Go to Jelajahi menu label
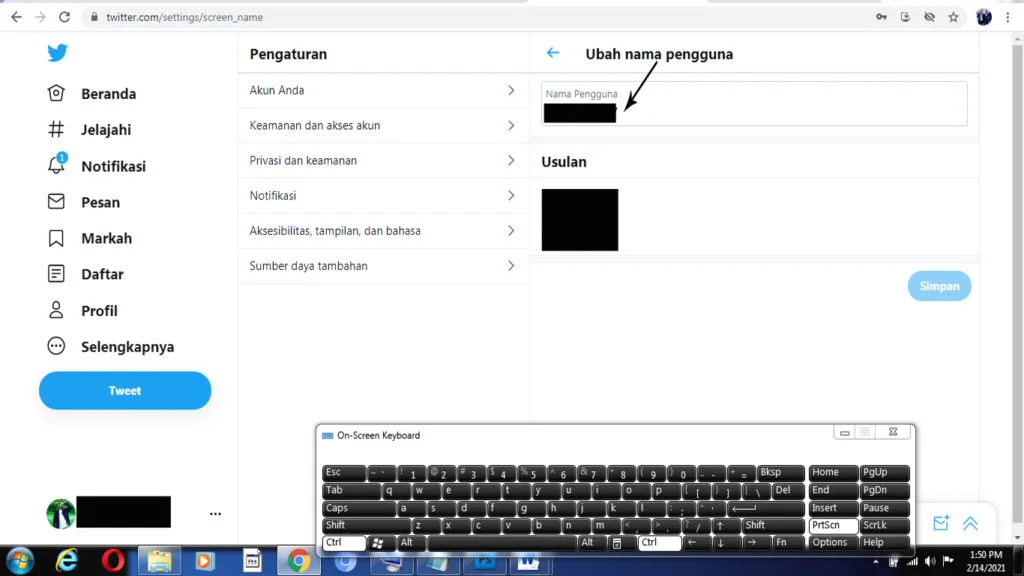The height and width of the screenshot is (576, 1024). (x=106, y=130)
